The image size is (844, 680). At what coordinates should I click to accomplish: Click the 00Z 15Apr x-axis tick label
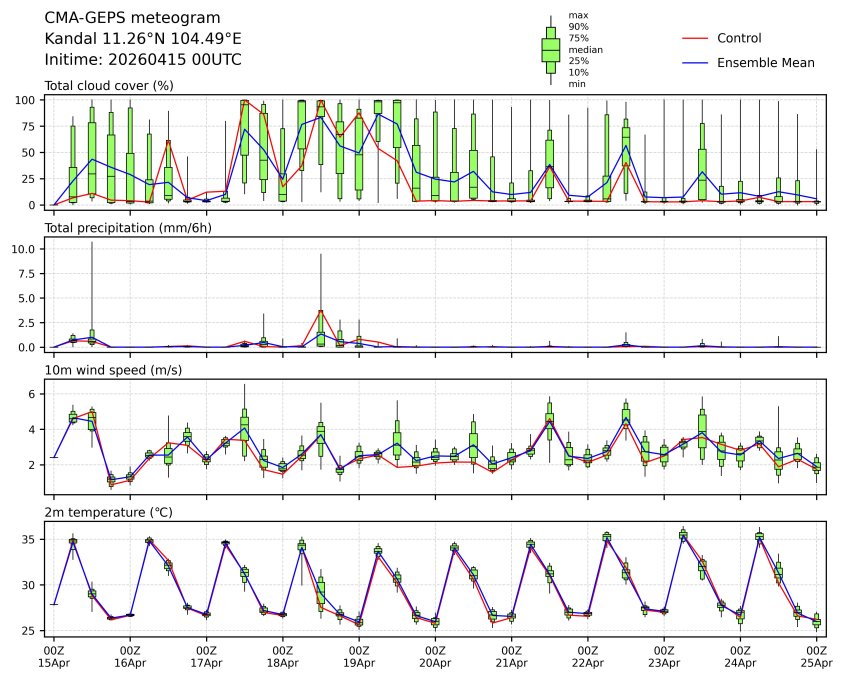(54, 656)
